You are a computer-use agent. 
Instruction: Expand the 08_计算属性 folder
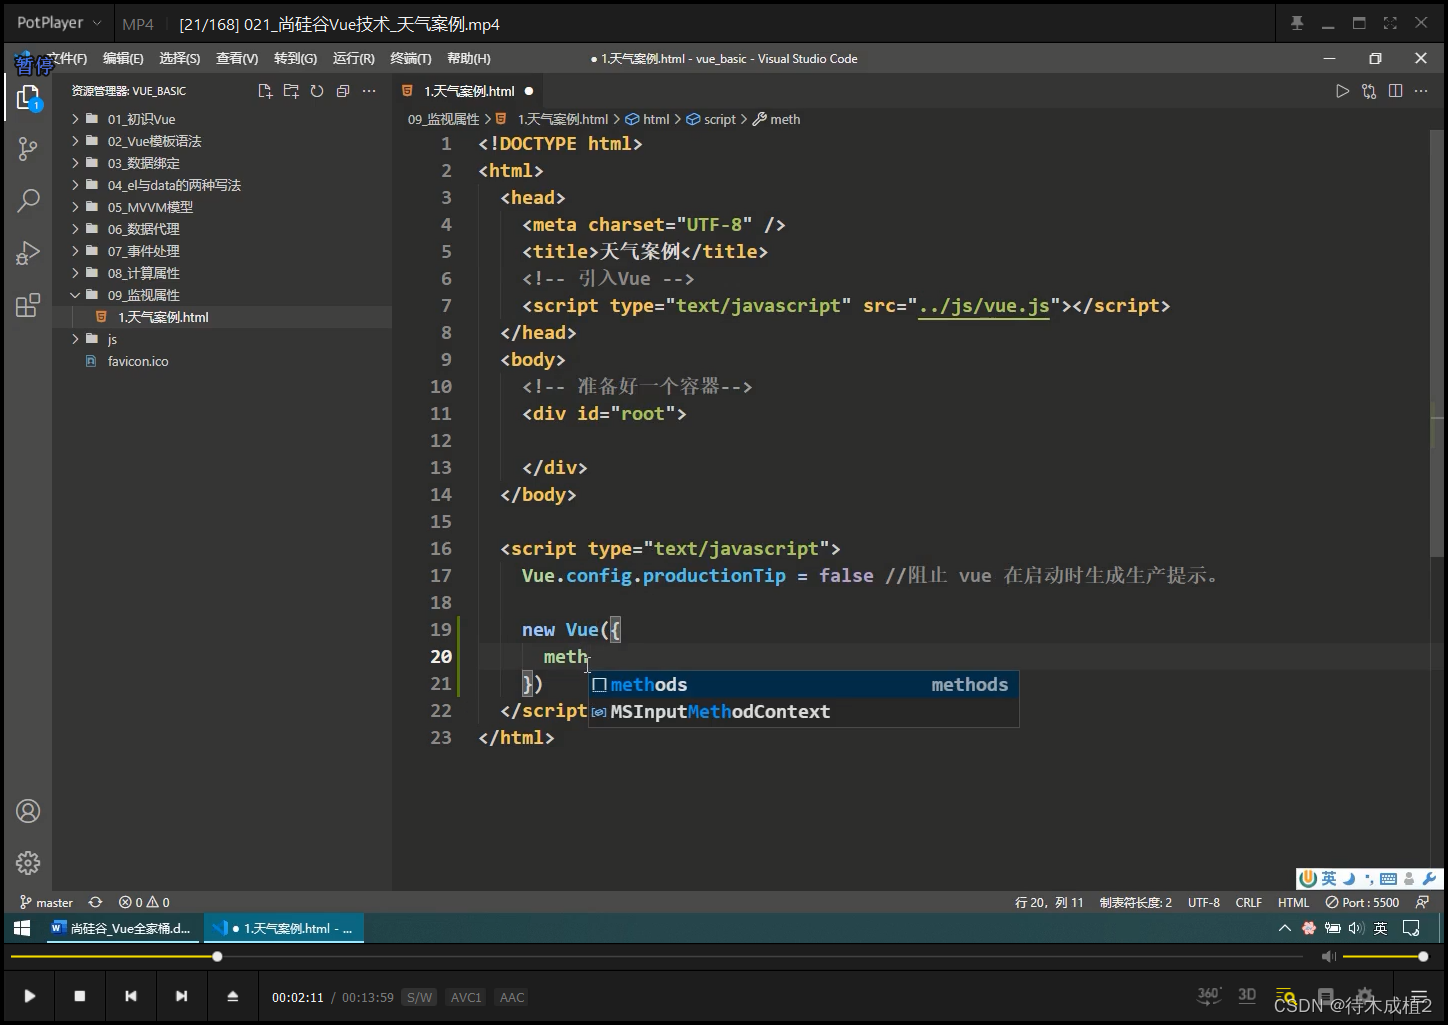coord(222,273)
